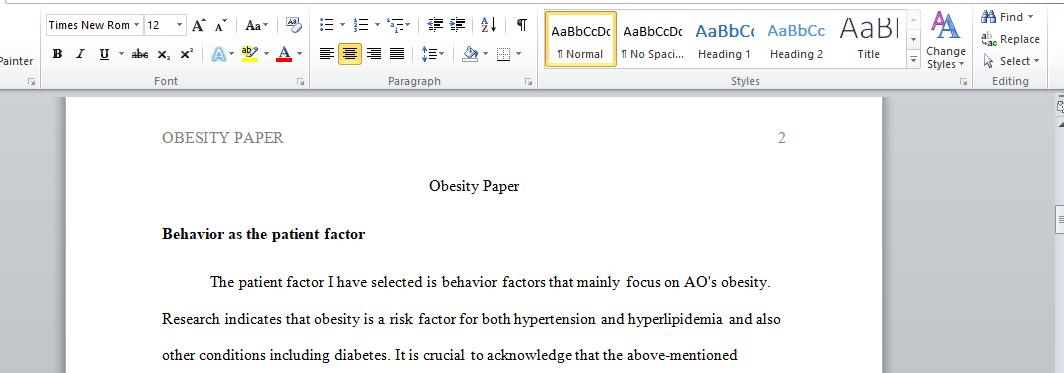The height and width of the screenshot is (373, 1064).
Task: Click Shrink Font icon
Action: point(221,26)
